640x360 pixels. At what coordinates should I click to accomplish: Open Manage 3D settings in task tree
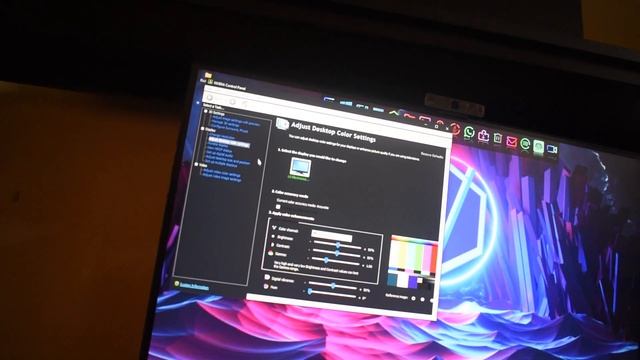226,124
